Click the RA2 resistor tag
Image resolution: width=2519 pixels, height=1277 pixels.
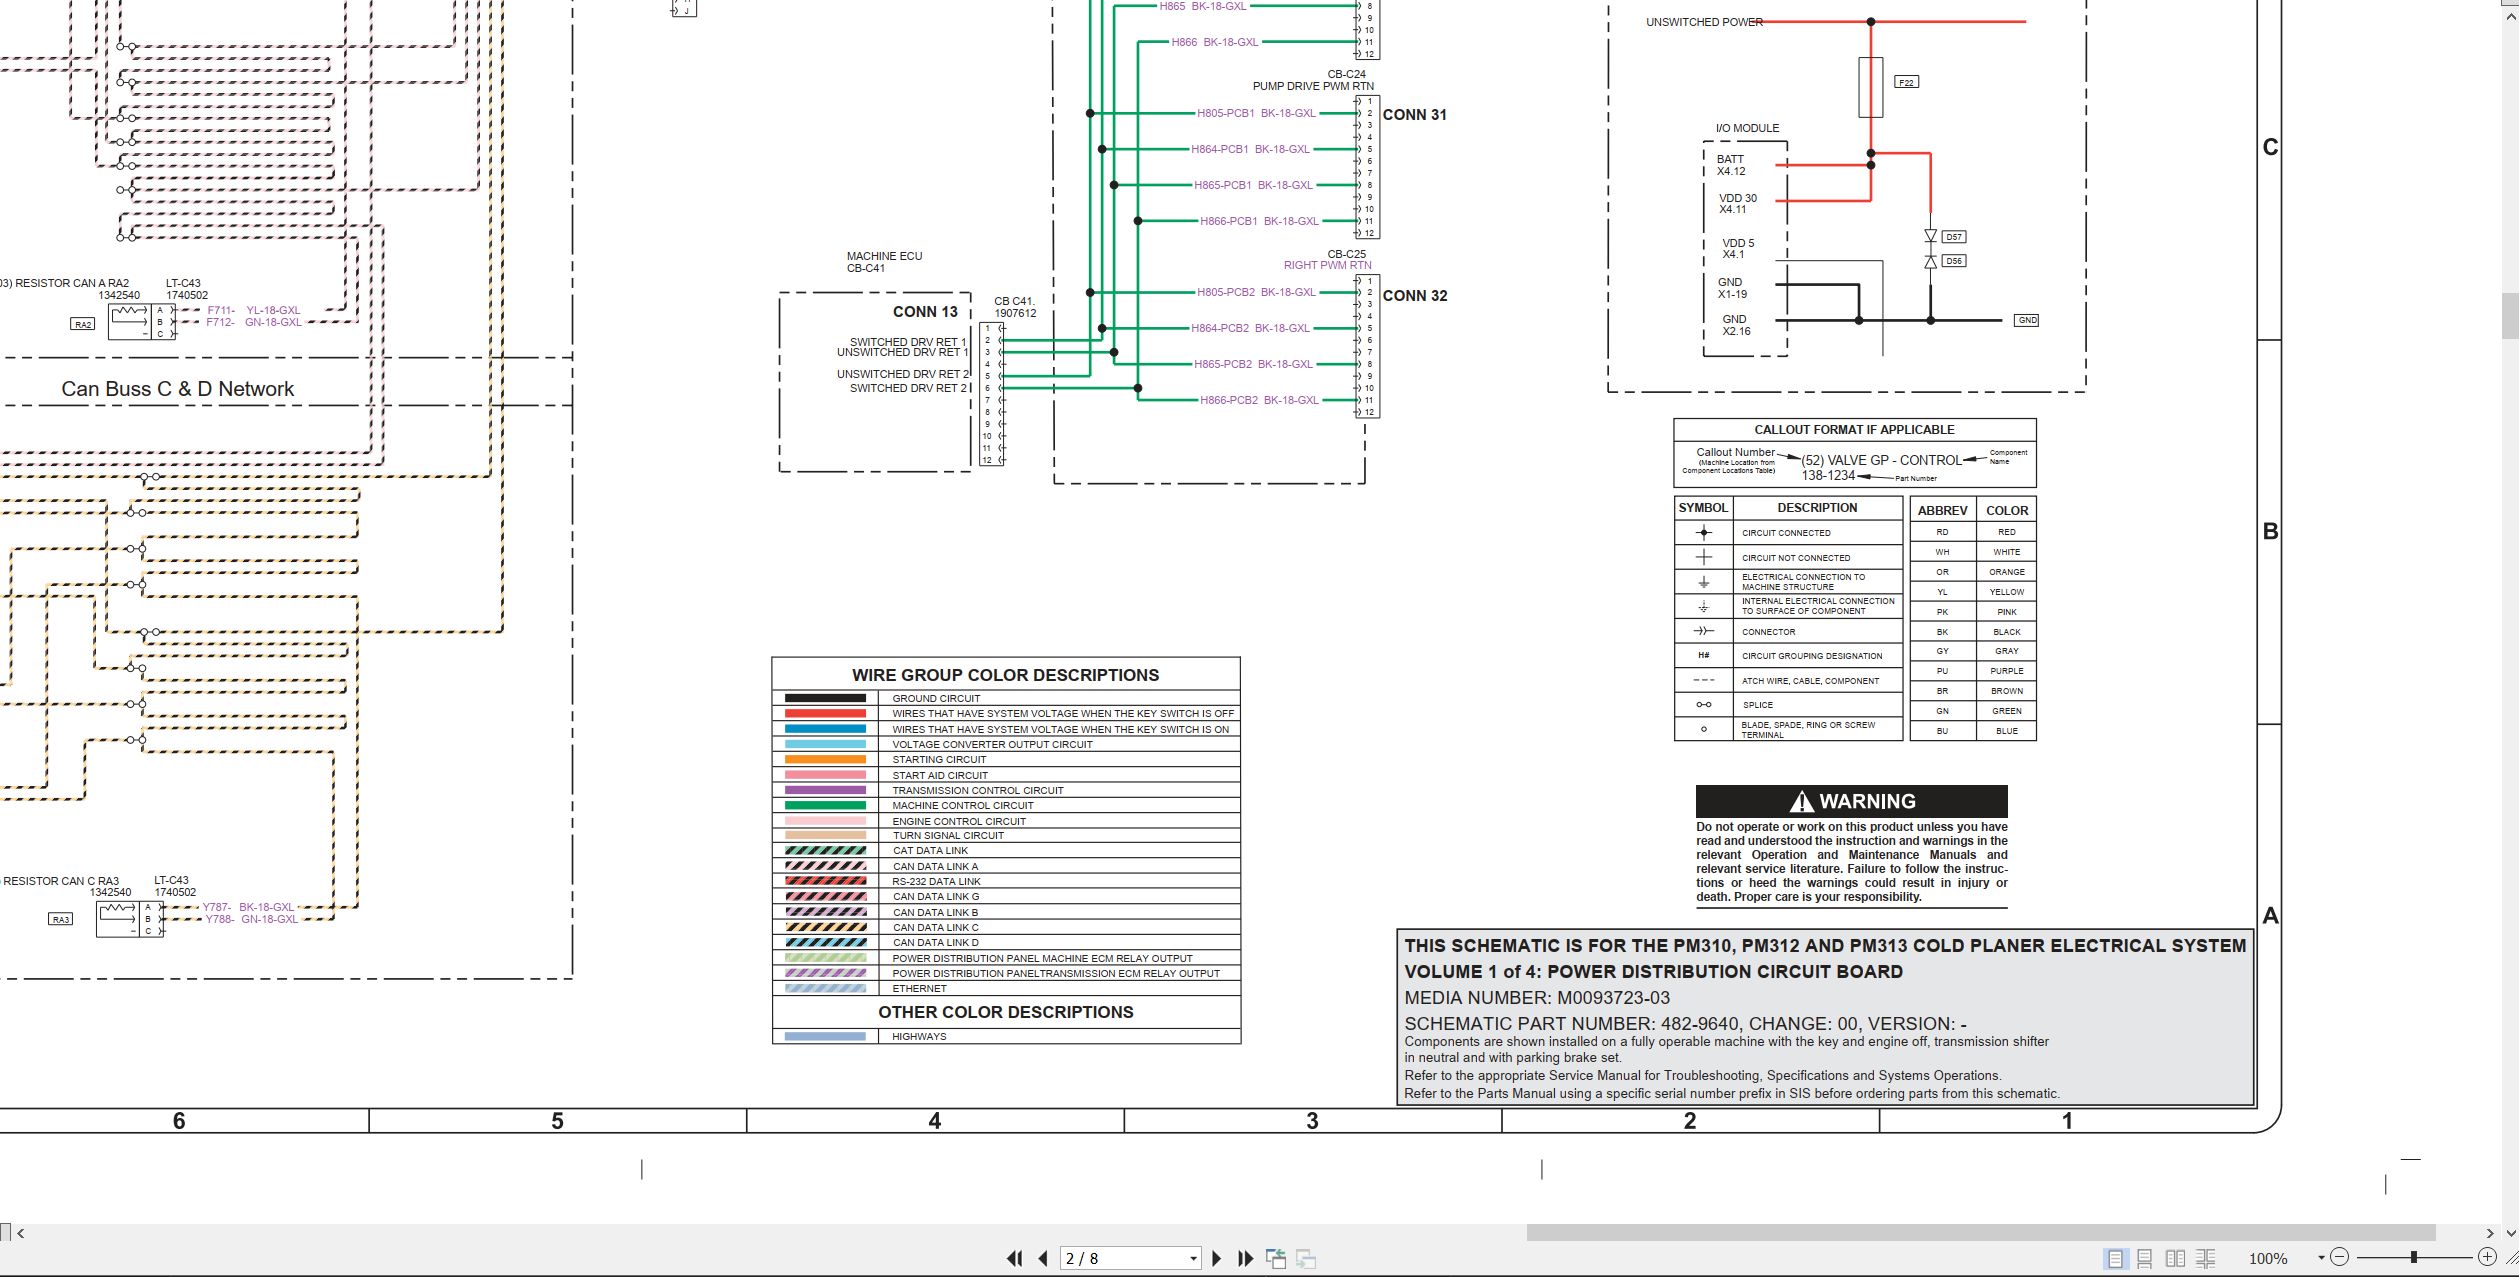[x=83, y=324]
